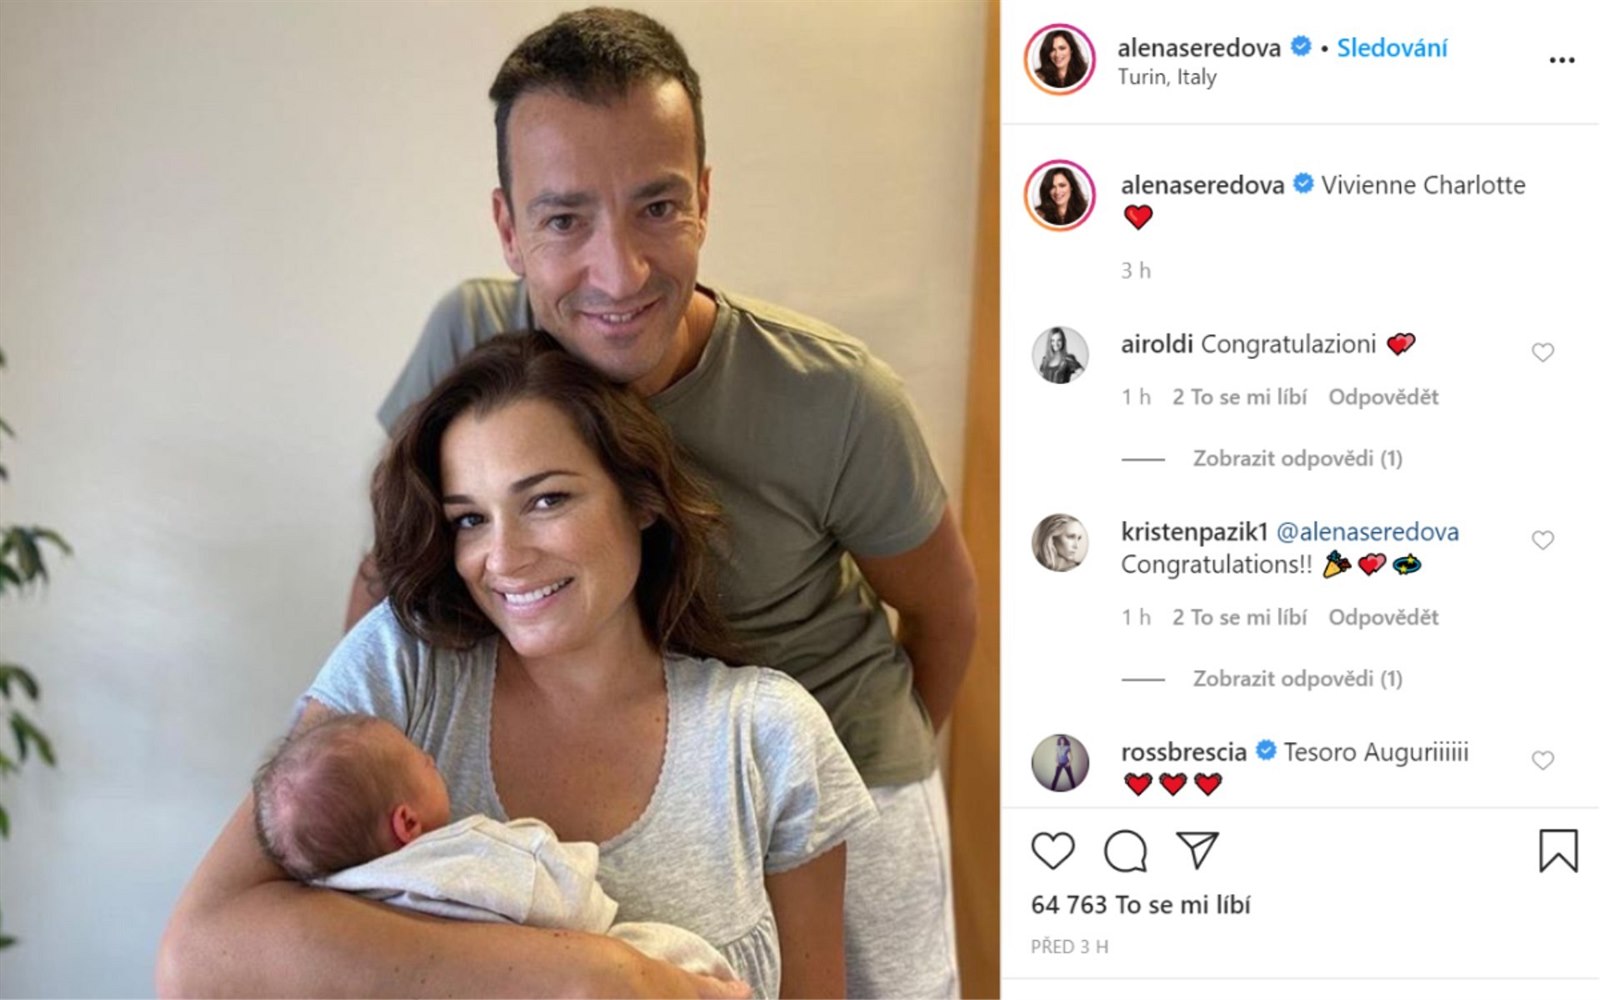Open the comment bubble icon

[1125, 851]
